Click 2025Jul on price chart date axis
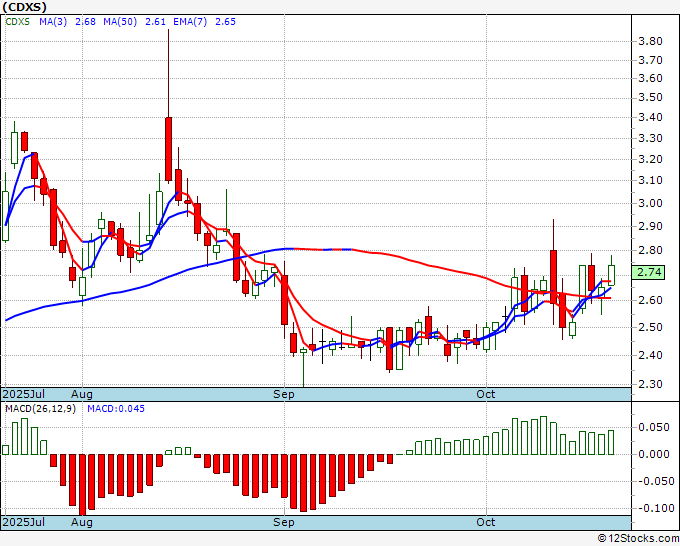680x546 pixels. 23,394
